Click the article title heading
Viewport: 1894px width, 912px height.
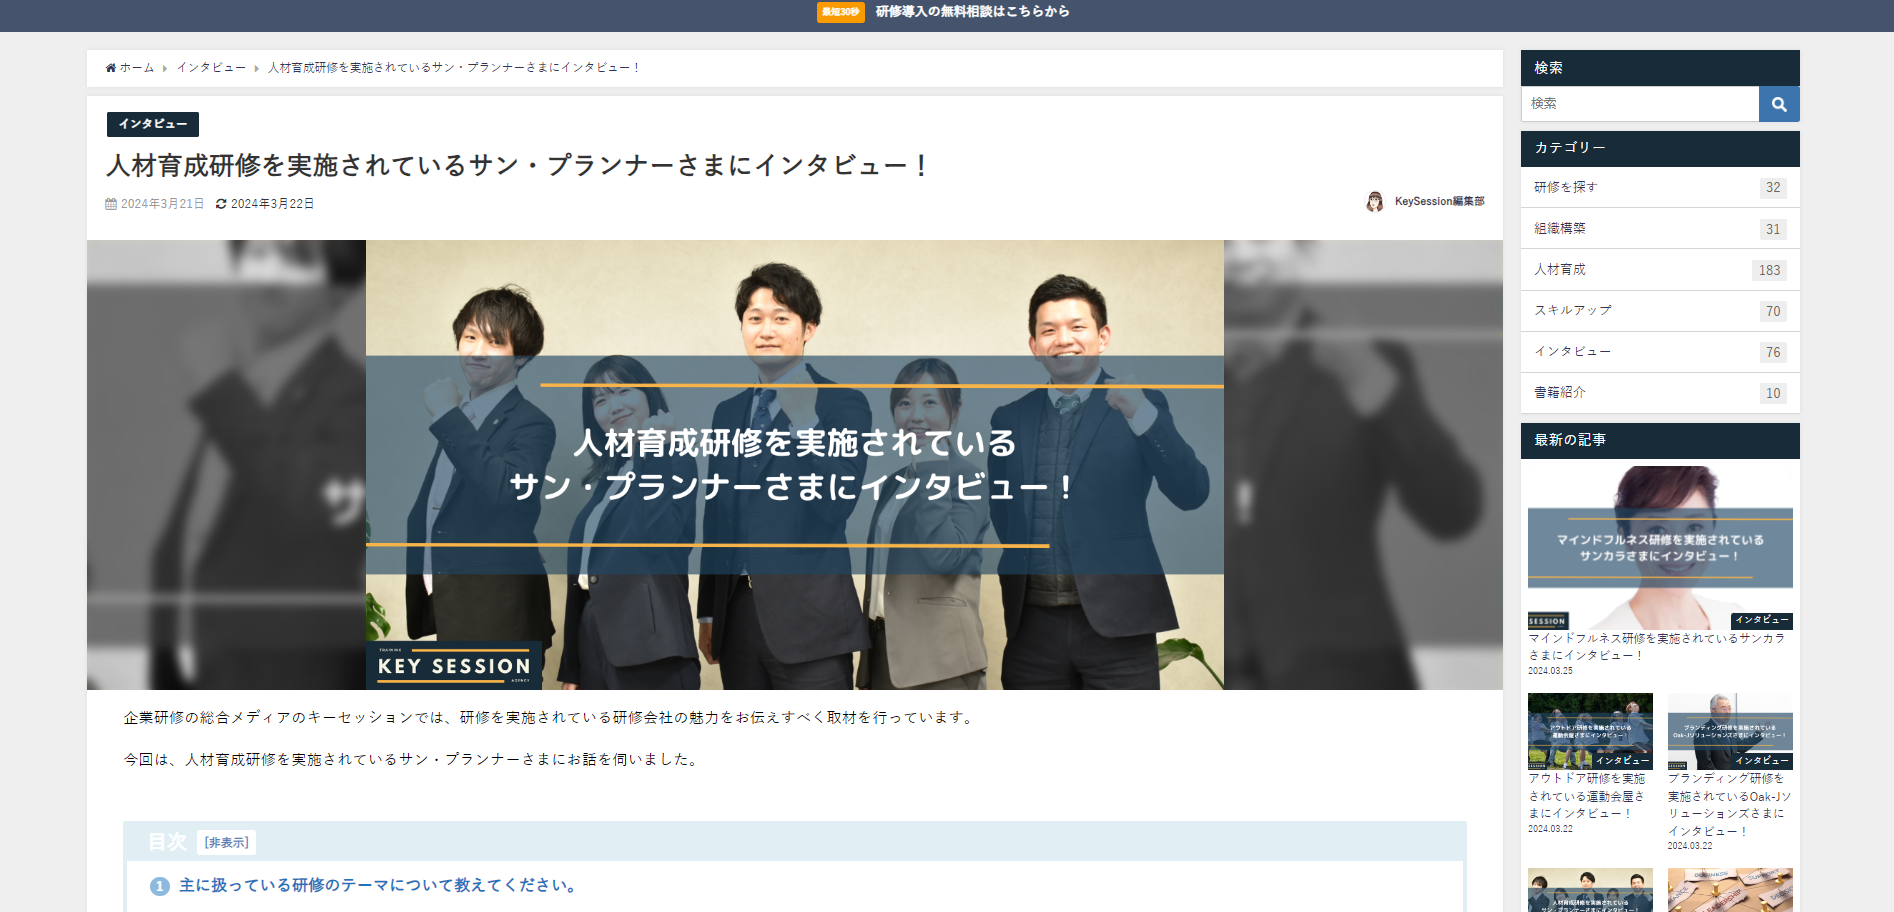tap(518, 166)
